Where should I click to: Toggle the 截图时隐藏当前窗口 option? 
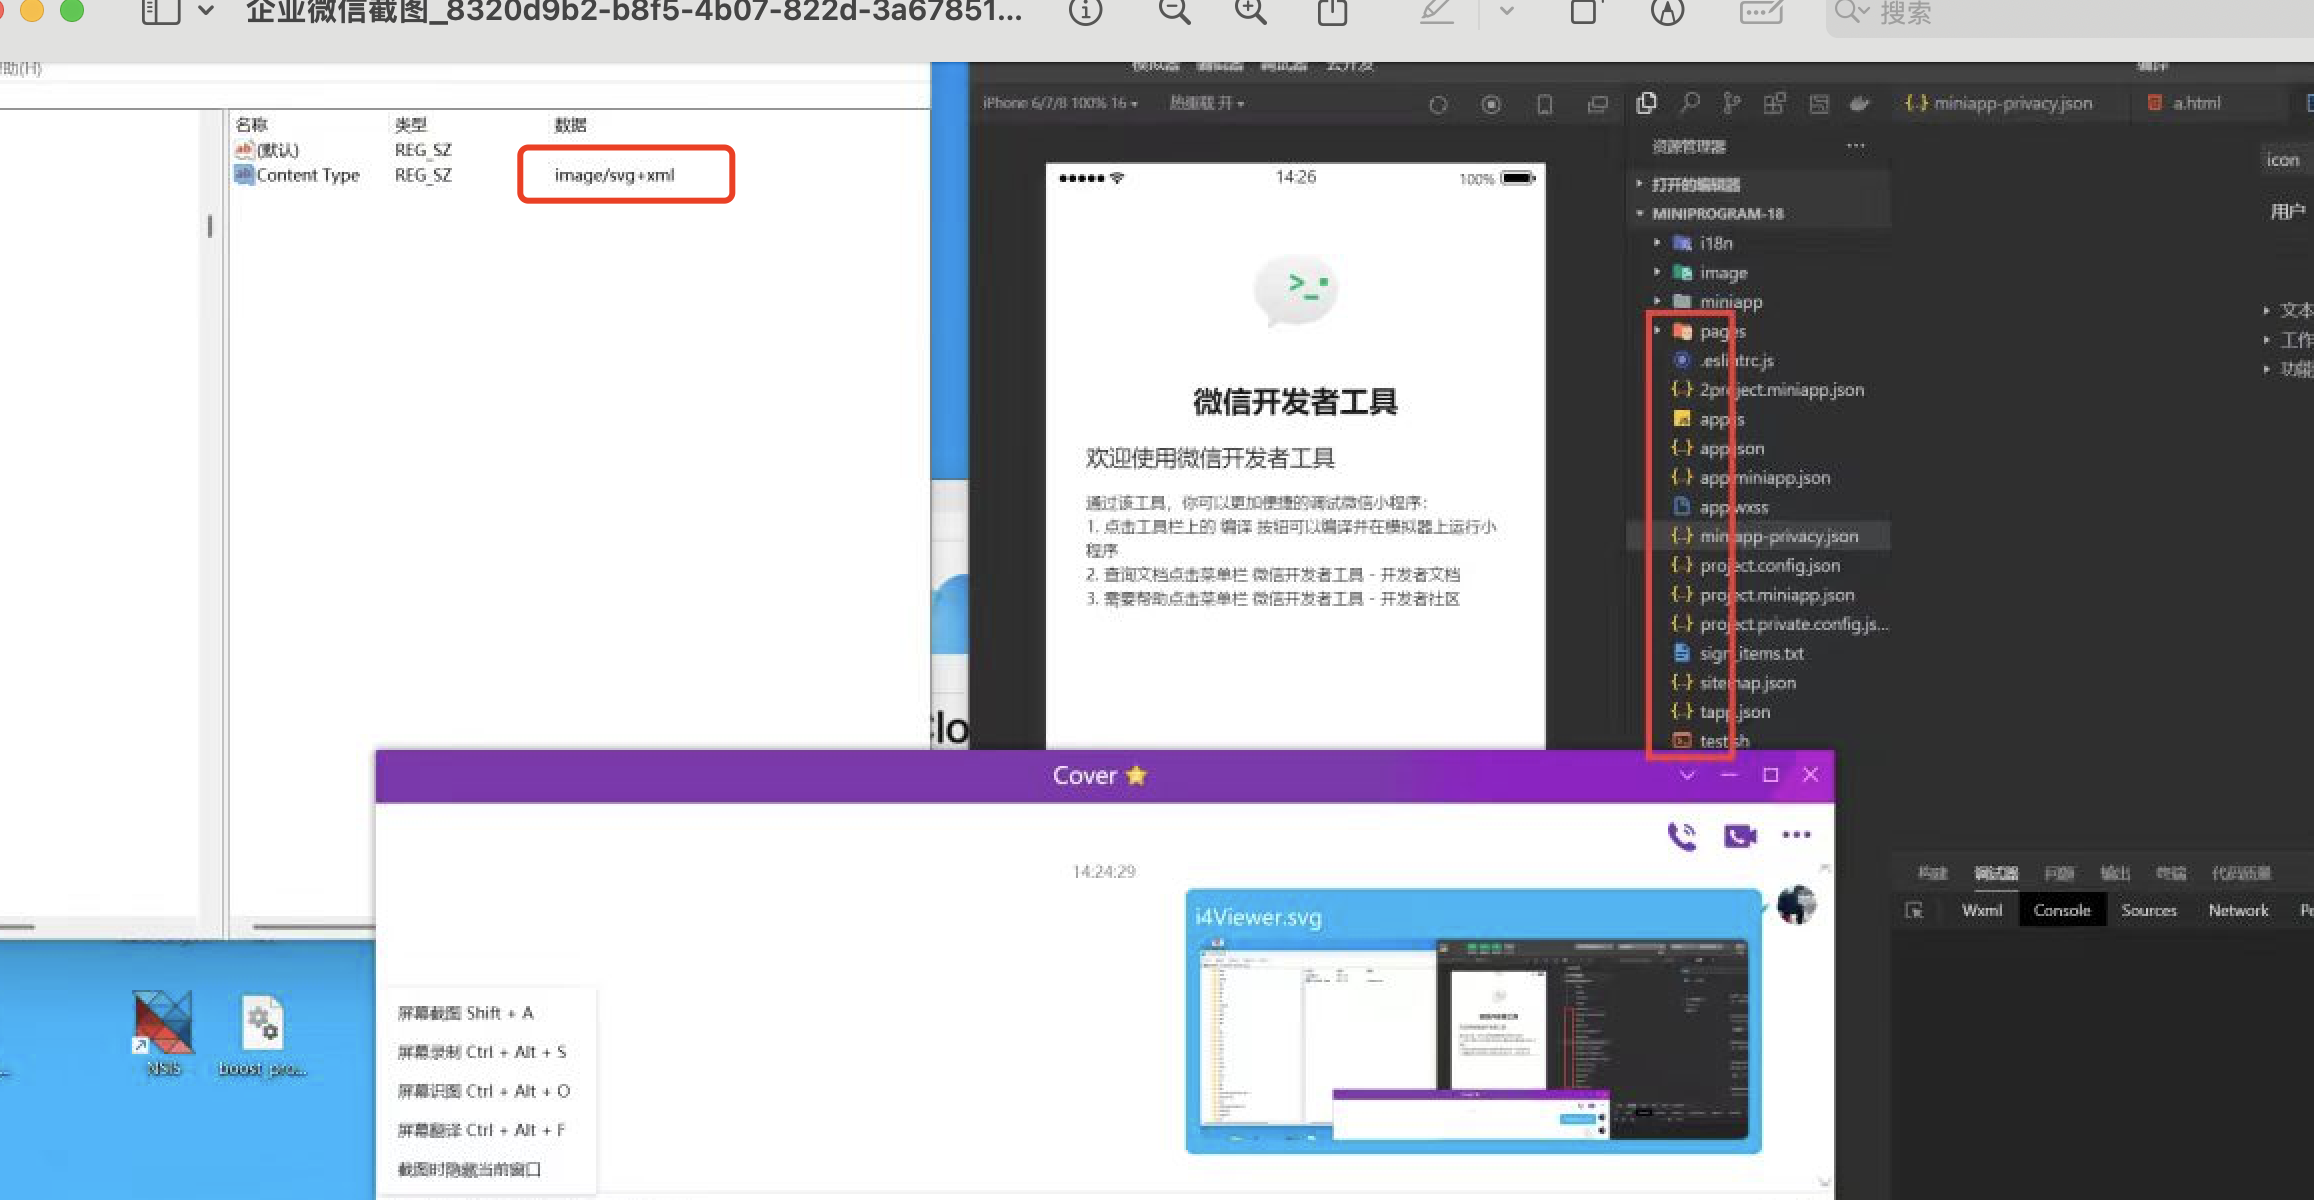469,1169
